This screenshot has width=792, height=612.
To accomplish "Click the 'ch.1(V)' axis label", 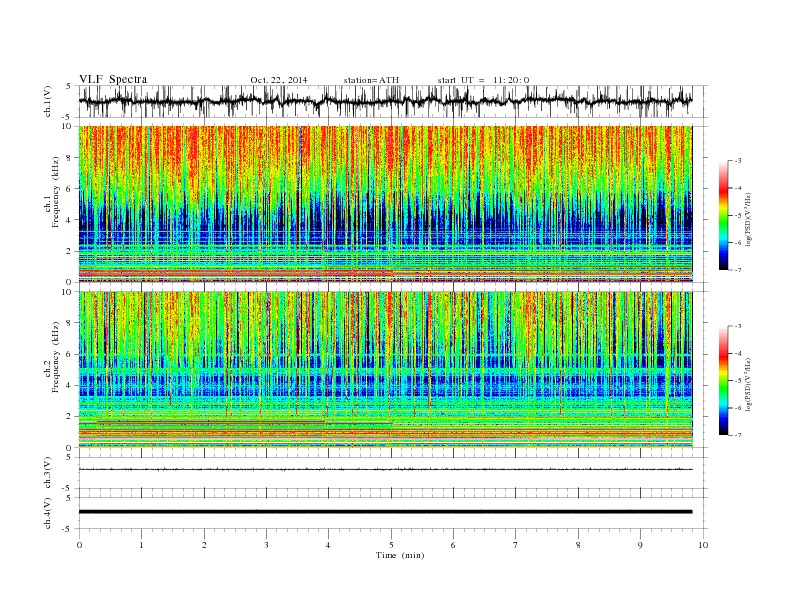I will (47, 101).
